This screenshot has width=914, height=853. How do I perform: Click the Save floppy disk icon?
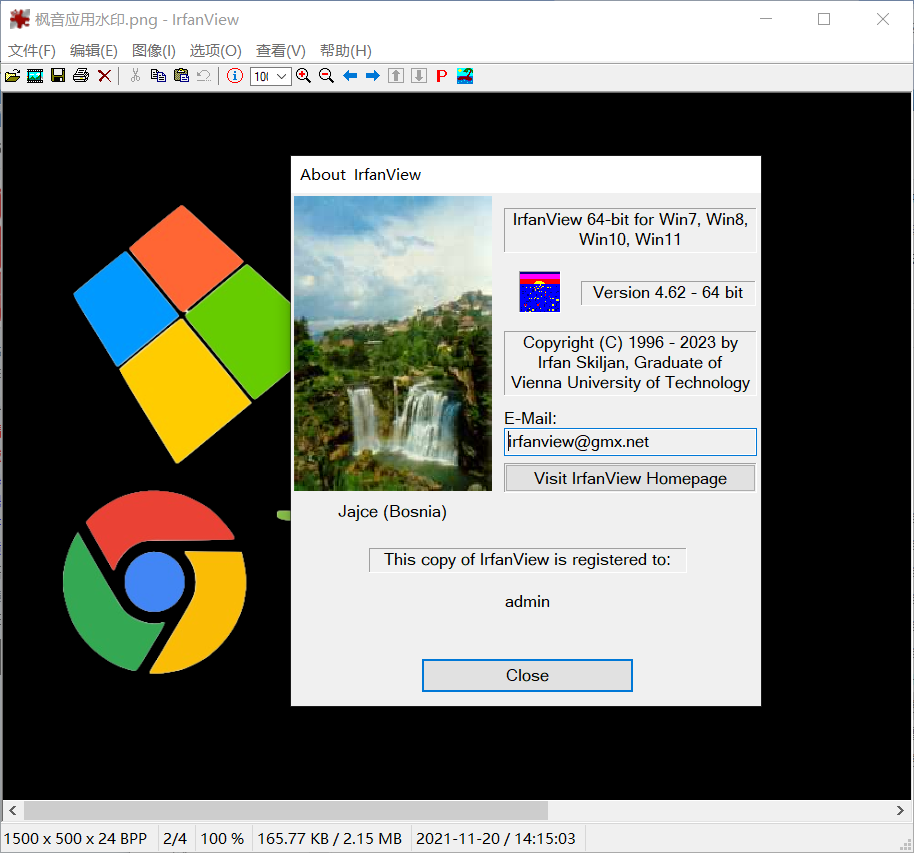coord(58,76)
